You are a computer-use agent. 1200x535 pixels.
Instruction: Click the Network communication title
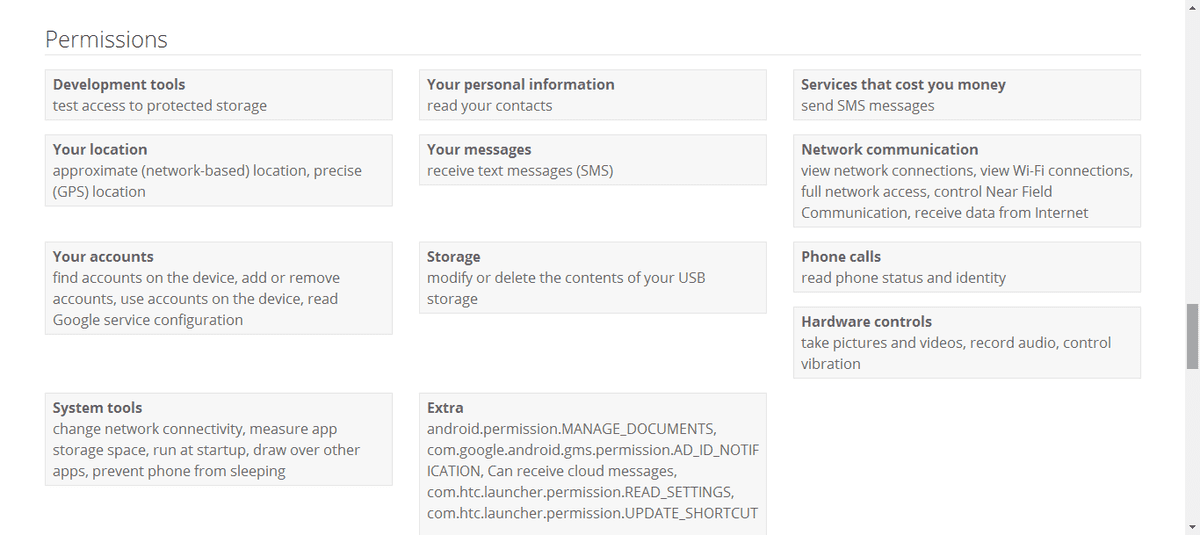click(x=889, y=150)
